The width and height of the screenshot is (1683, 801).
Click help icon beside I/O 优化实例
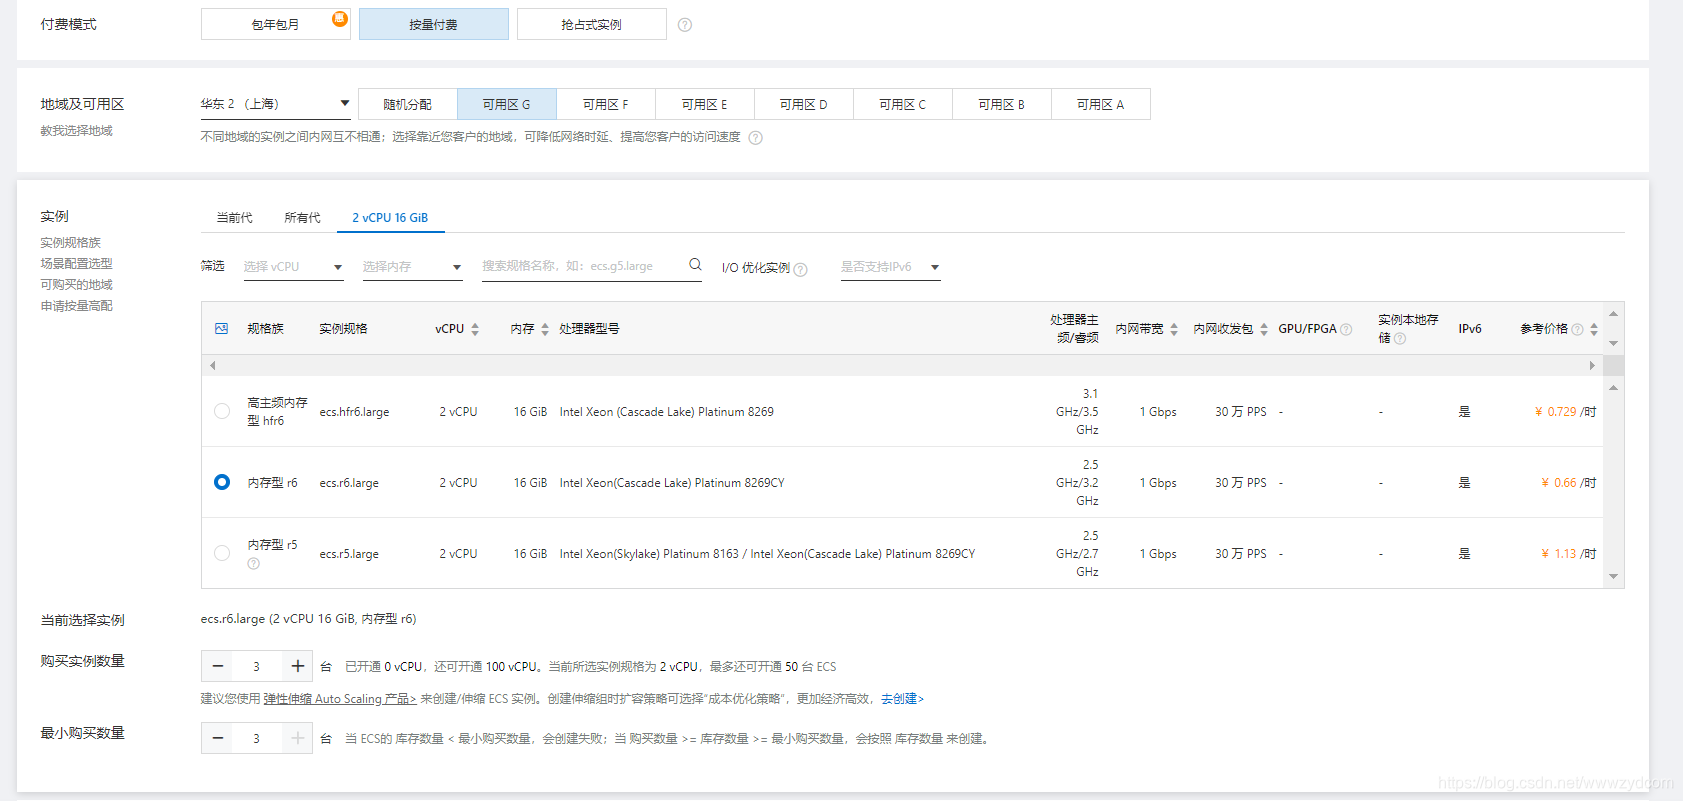pyautogui.click(x=801, y=269)
